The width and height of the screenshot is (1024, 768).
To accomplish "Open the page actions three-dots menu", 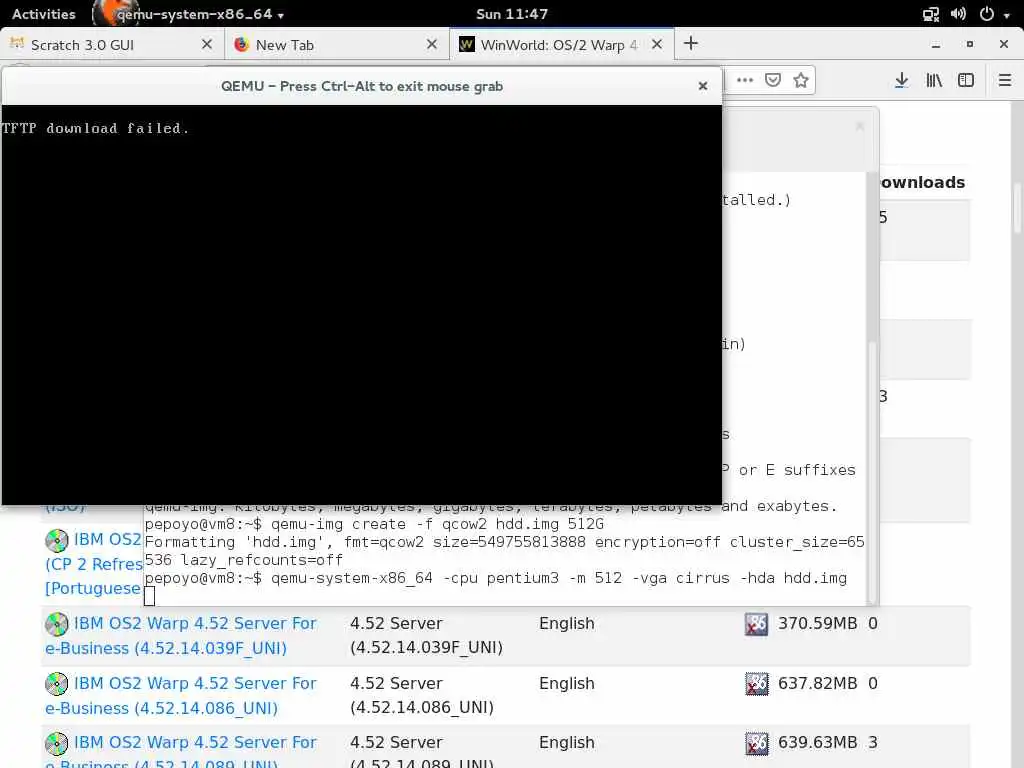I will tap(744, 80).
